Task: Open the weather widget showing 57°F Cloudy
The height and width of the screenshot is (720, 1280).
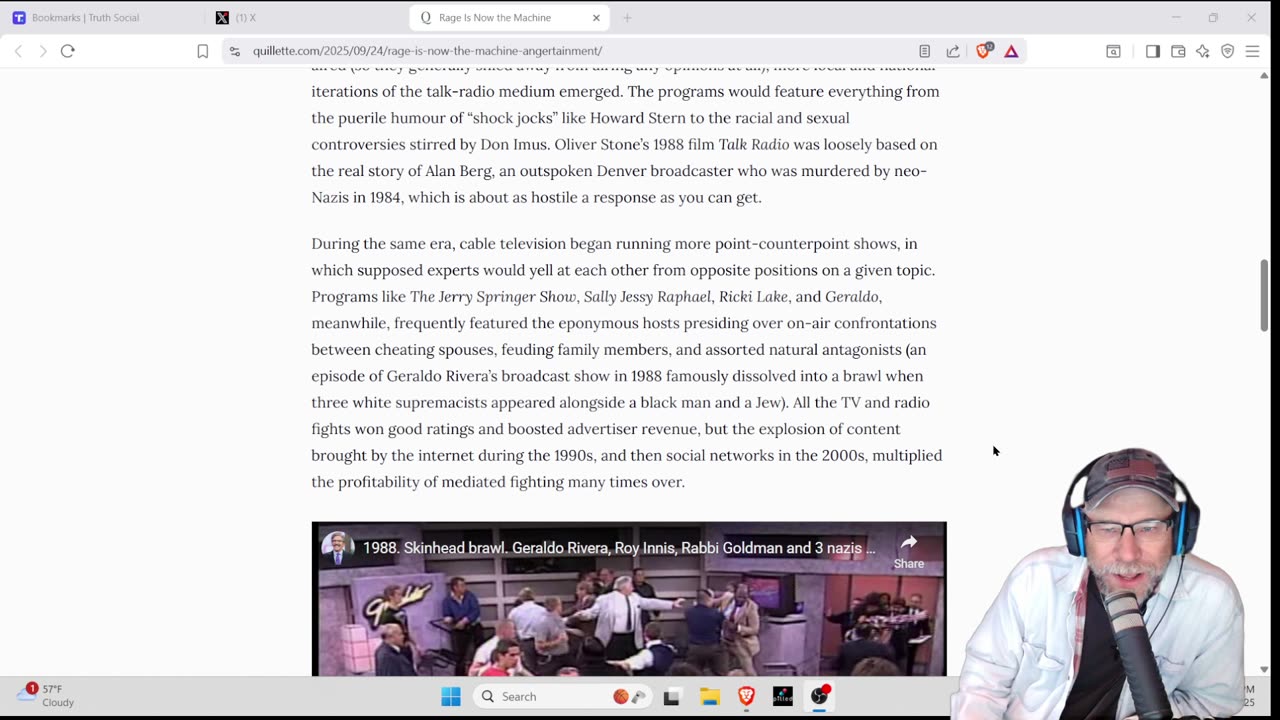Action: coord(46,696)
